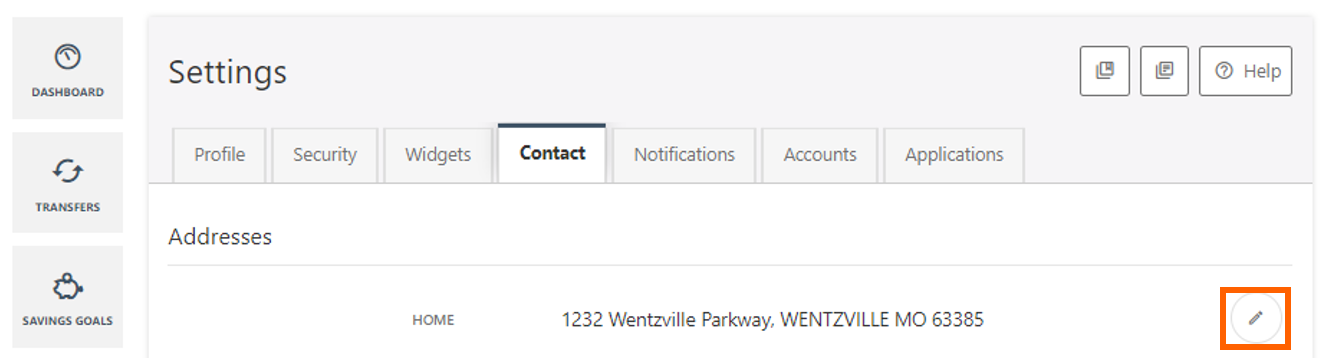
Task: Click the stacked text-page icon button
Action: [1164, 71]
